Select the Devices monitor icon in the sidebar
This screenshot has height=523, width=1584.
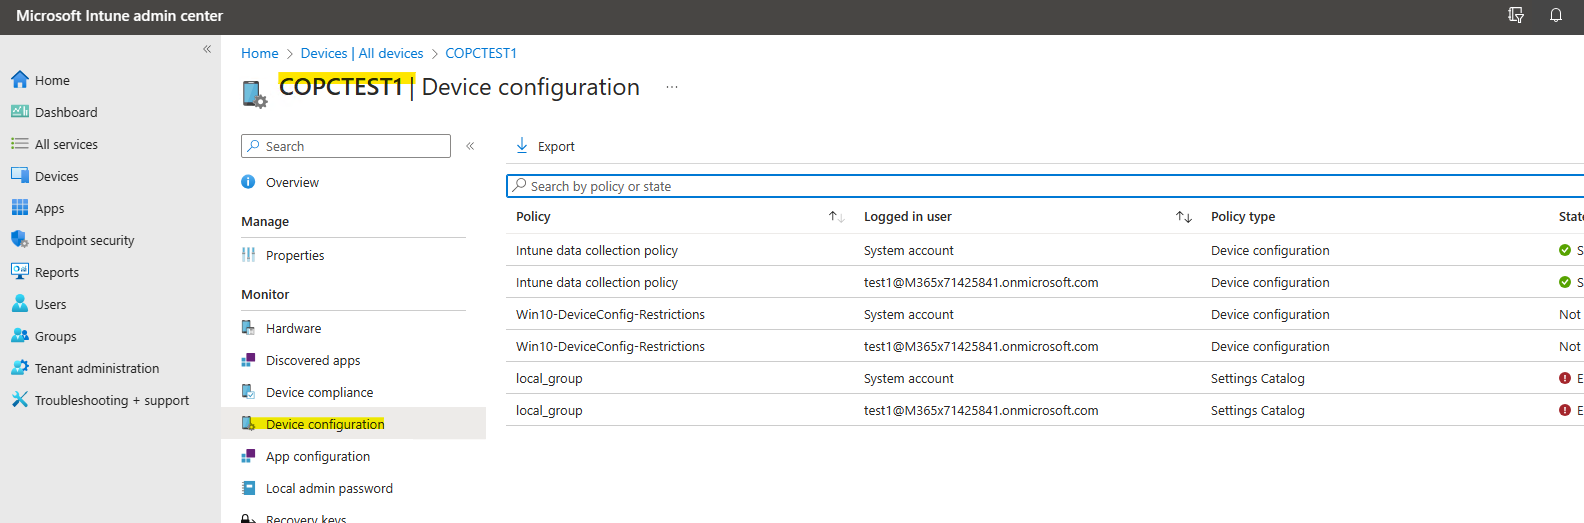coord(19,175)
